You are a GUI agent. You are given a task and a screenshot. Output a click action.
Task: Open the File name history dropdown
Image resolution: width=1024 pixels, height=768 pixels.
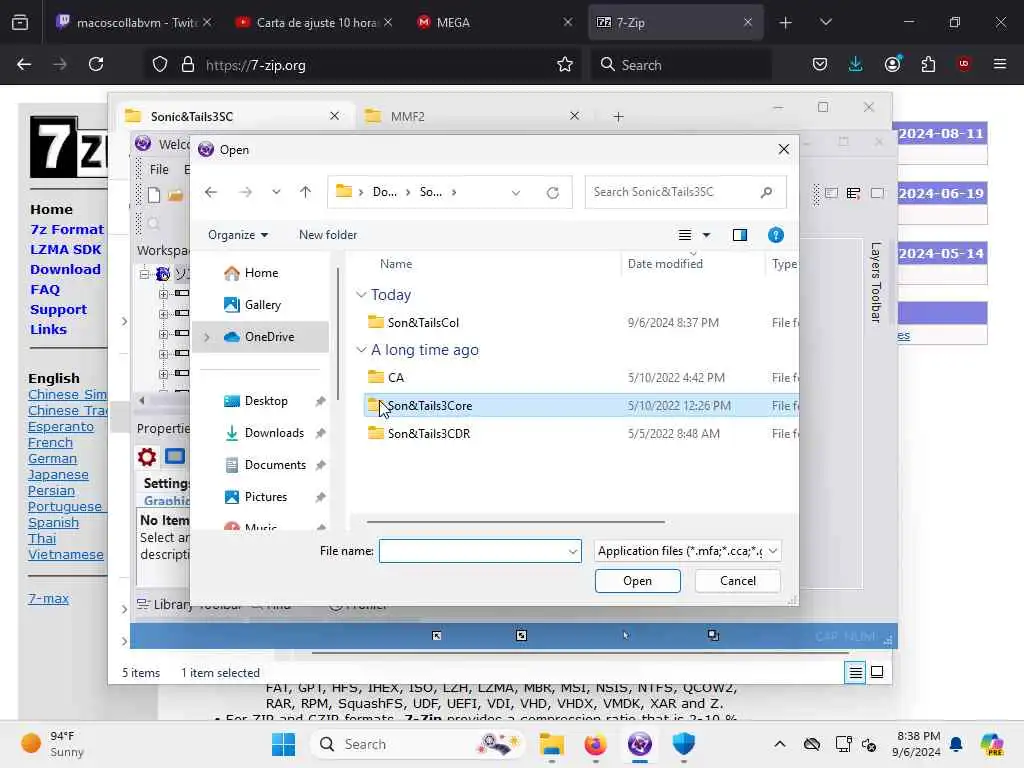573,552
